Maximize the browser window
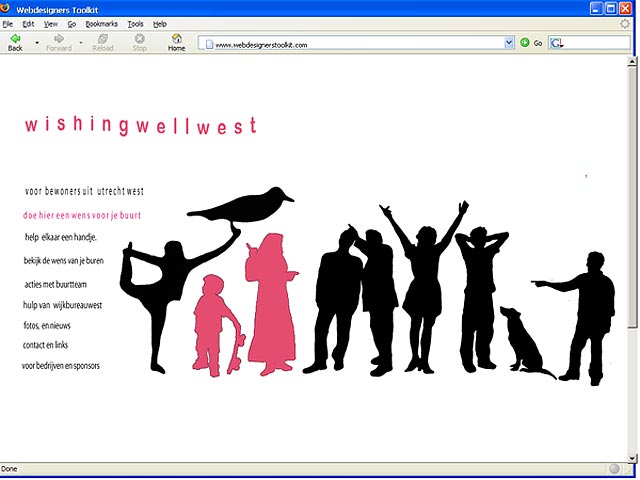 point(611,9)
